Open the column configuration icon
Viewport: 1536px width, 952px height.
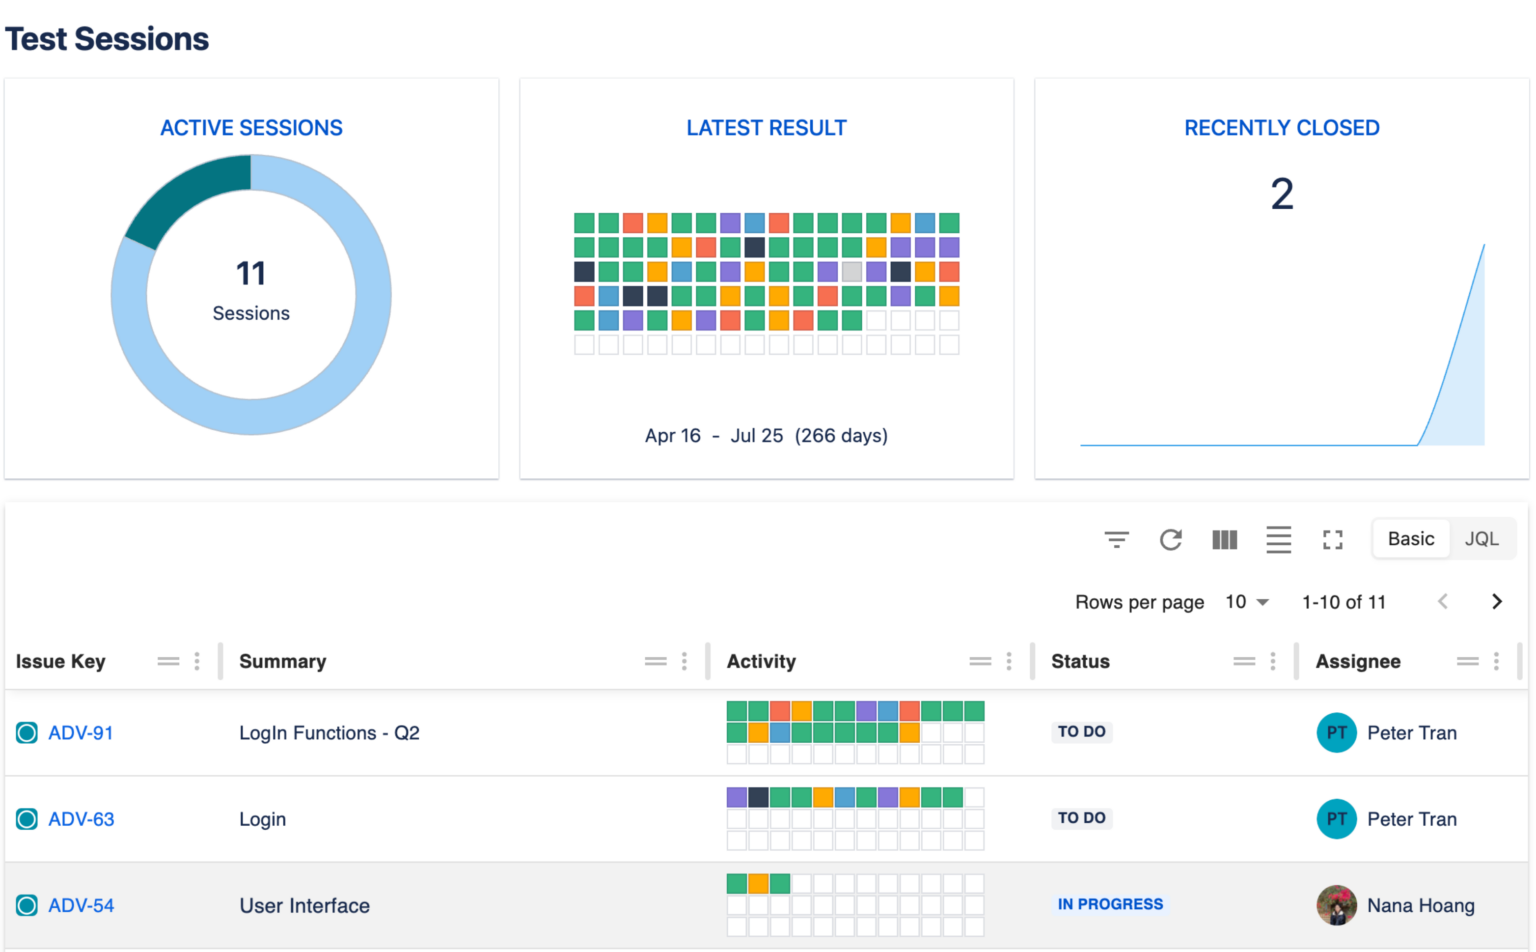click(1225, 540)
